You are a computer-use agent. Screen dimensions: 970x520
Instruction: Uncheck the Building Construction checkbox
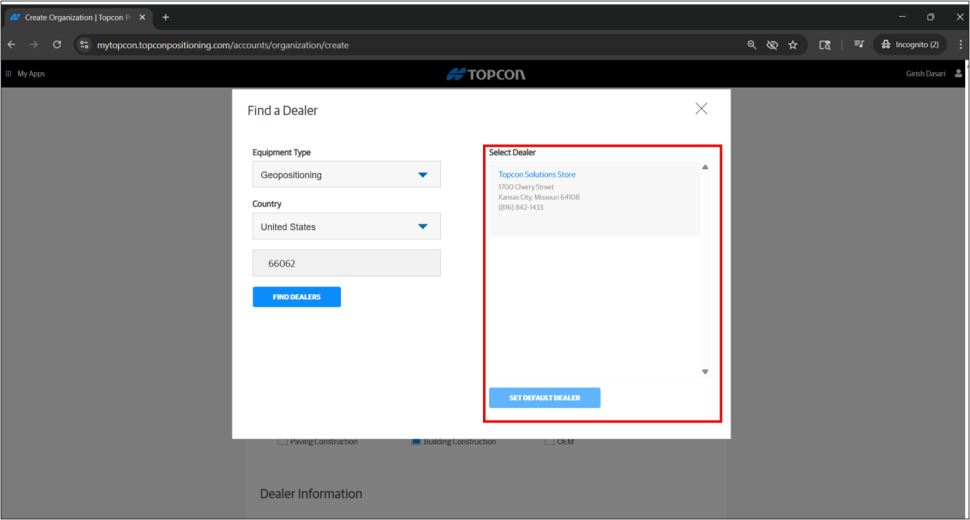pyautogui.click(x=416, y=442)
